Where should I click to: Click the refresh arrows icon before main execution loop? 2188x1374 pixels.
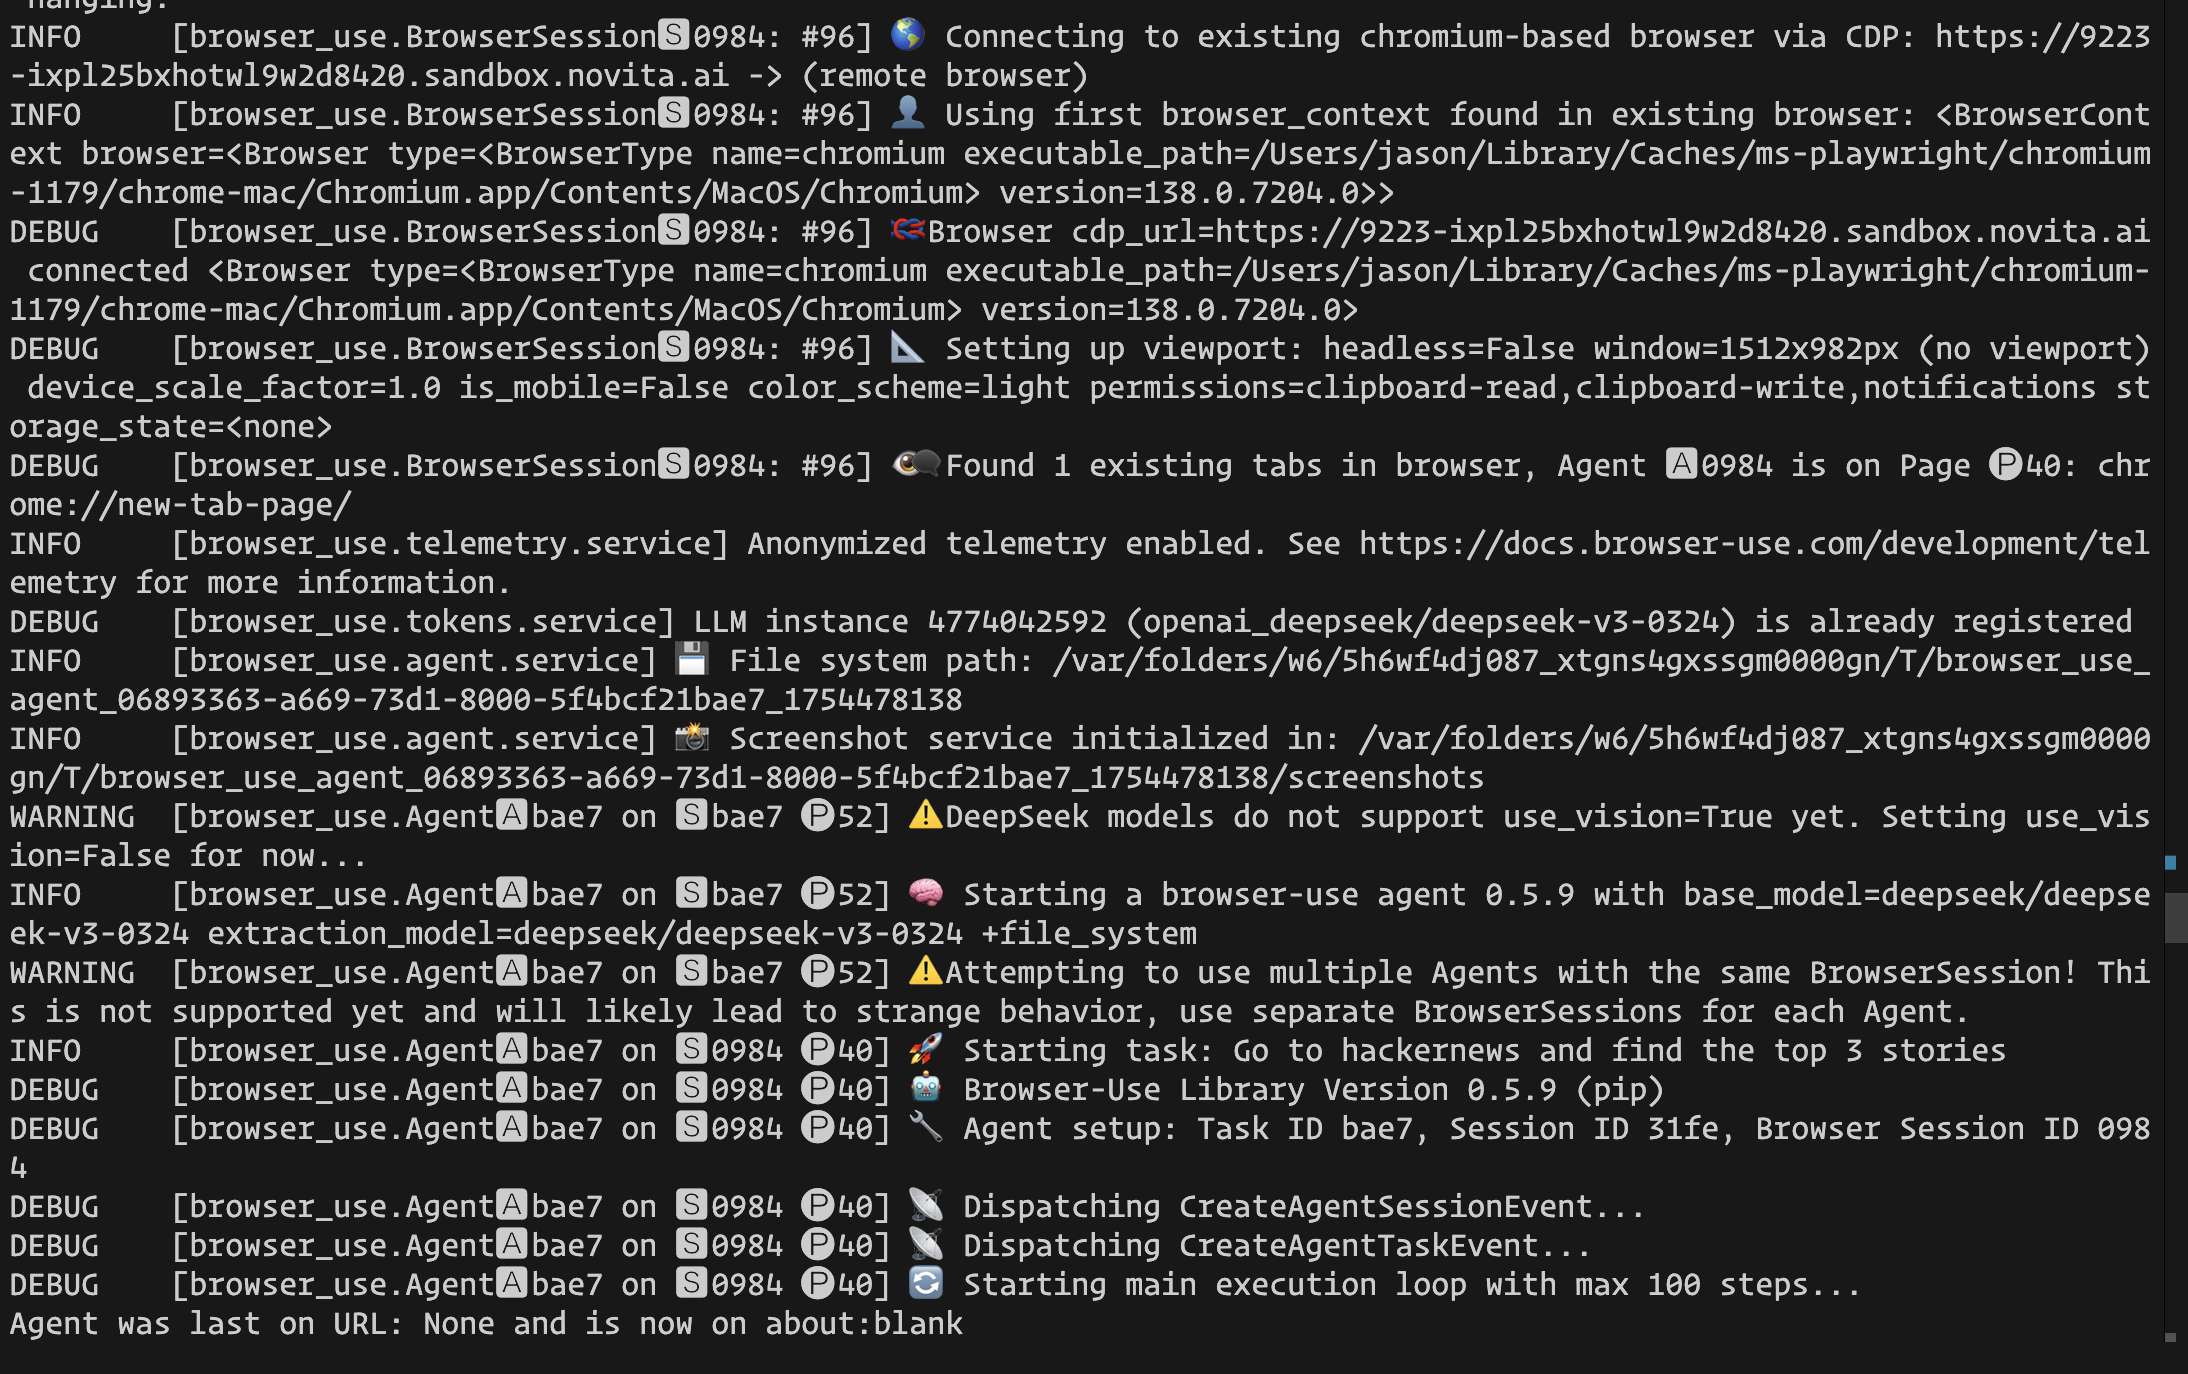(926, 1283)
